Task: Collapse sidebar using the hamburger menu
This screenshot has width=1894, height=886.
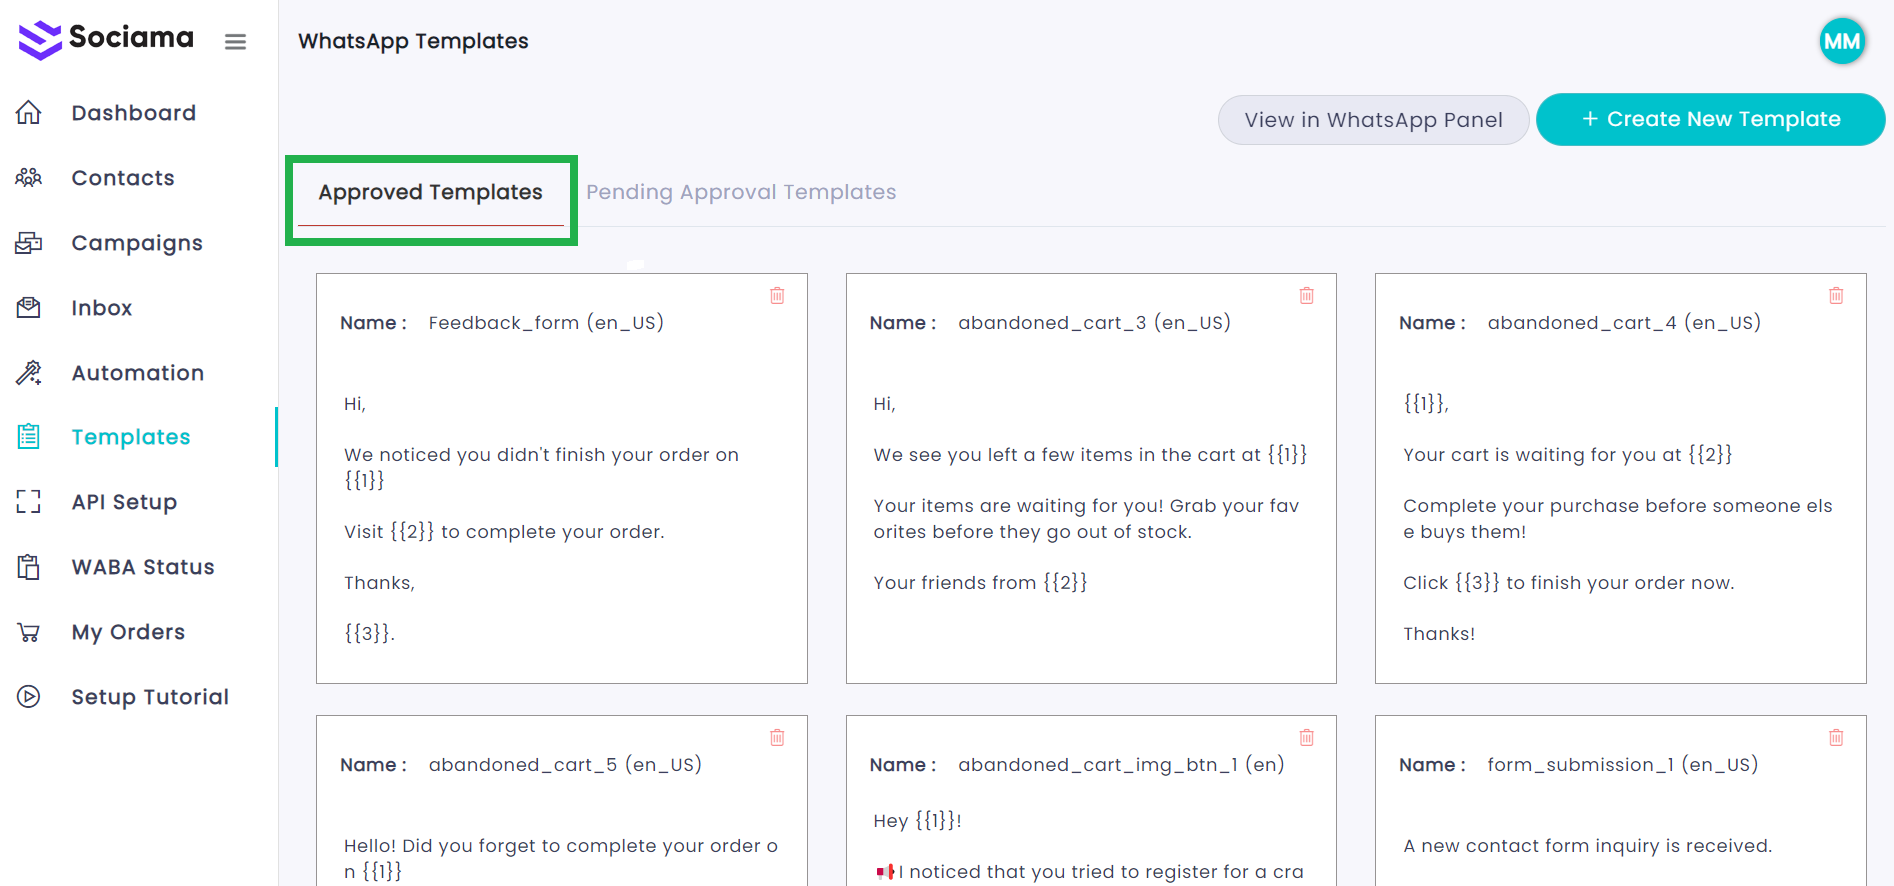Action: point(235,42)
